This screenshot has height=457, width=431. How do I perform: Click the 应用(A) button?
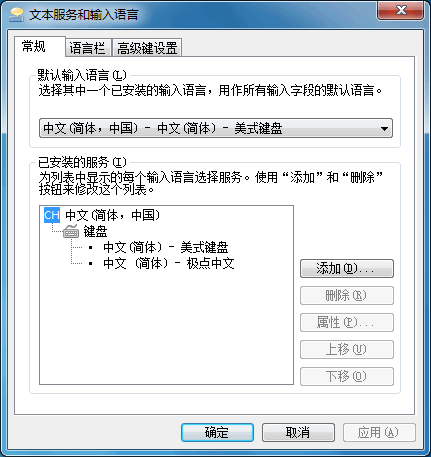point(379,433)
